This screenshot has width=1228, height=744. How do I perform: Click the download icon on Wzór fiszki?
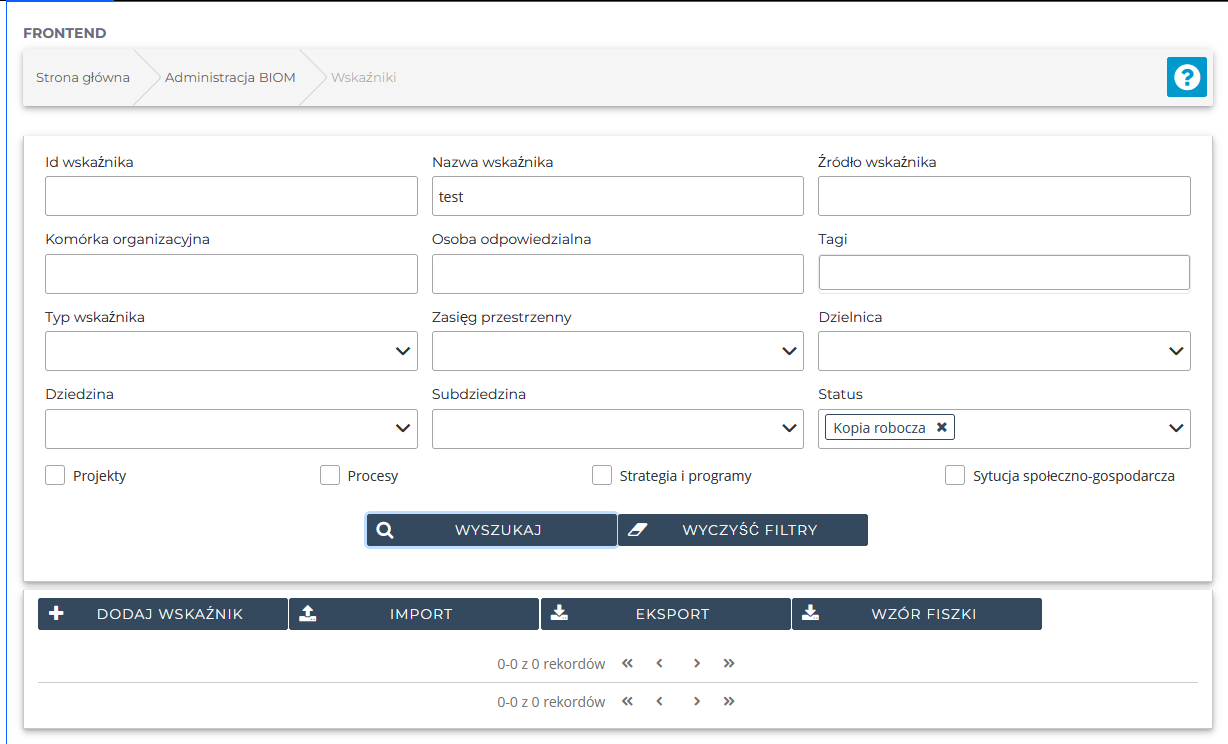pyautogui.click(x=811, y=614)
